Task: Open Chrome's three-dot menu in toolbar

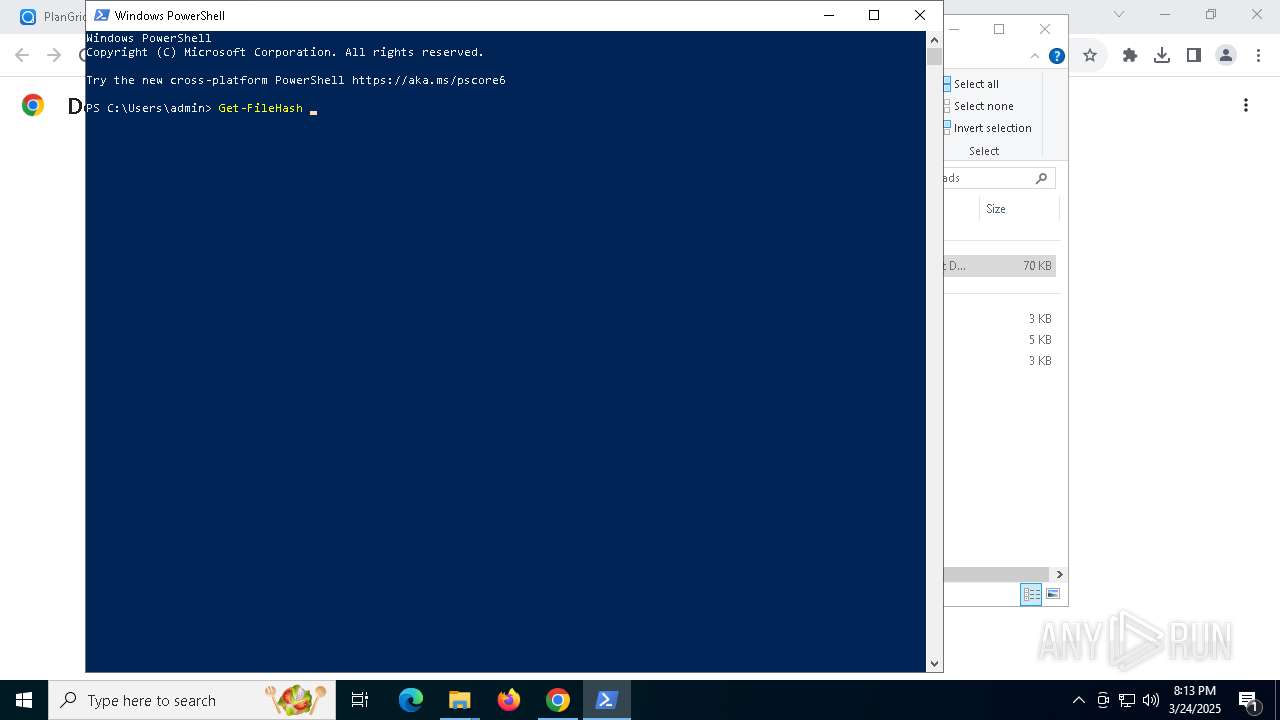Action: (x=1257, y=55)
